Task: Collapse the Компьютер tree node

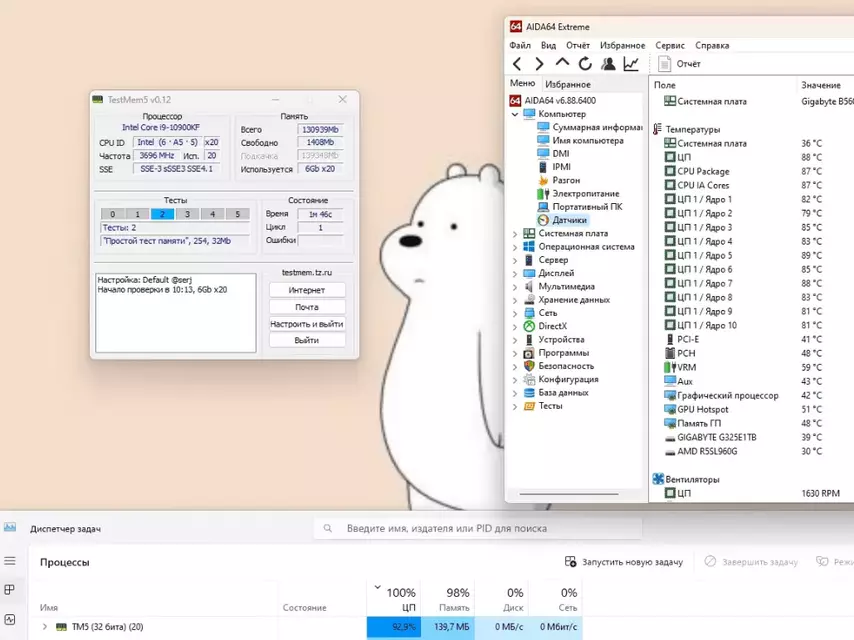Action: tap(515, 114)
